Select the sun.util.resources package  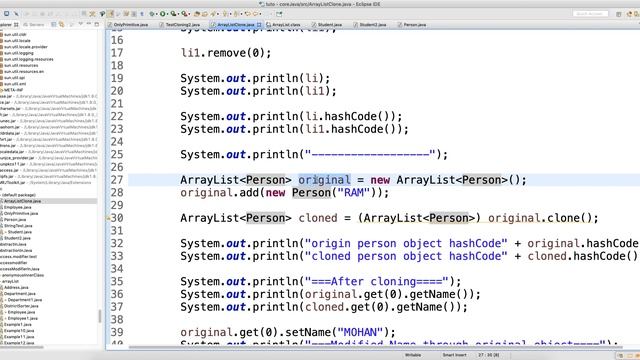coord(21,65)
